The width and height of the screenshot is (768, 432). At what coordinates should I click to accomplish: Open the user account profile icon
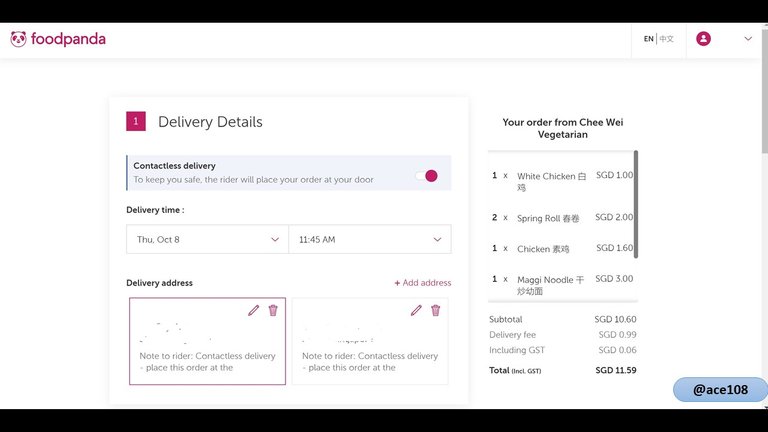coord(703,39)
